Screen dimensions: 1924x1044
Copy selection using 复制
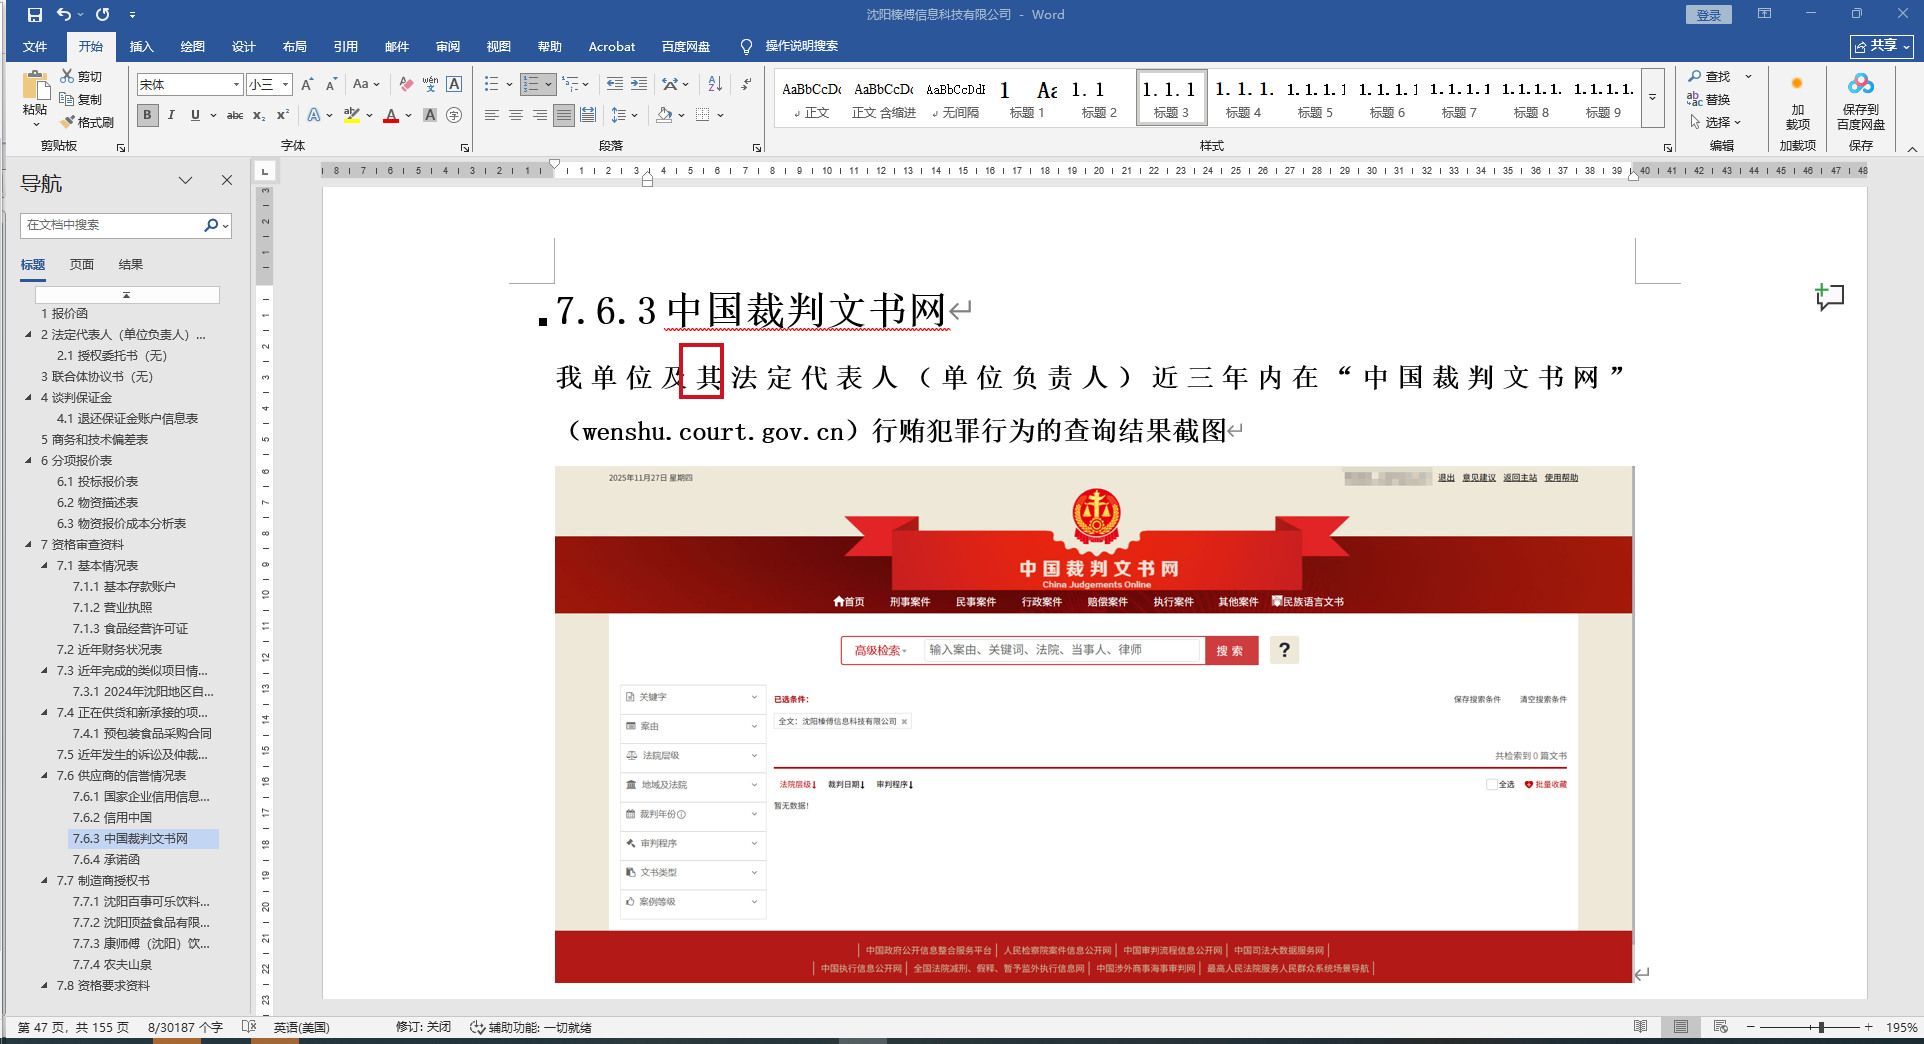coord(81,99)
